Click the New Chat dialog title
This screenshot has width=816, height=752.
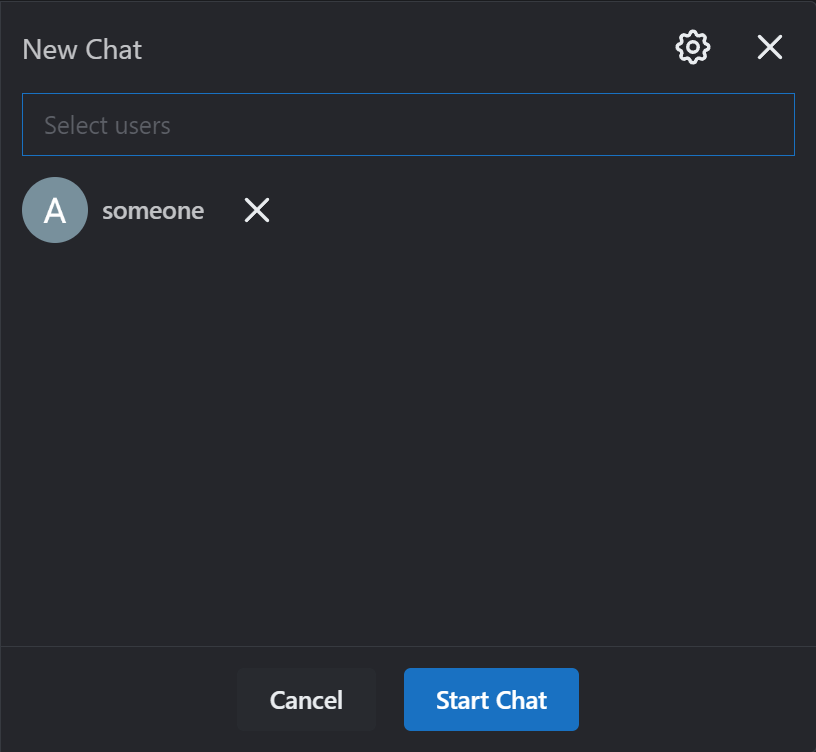tap(82, 50)
